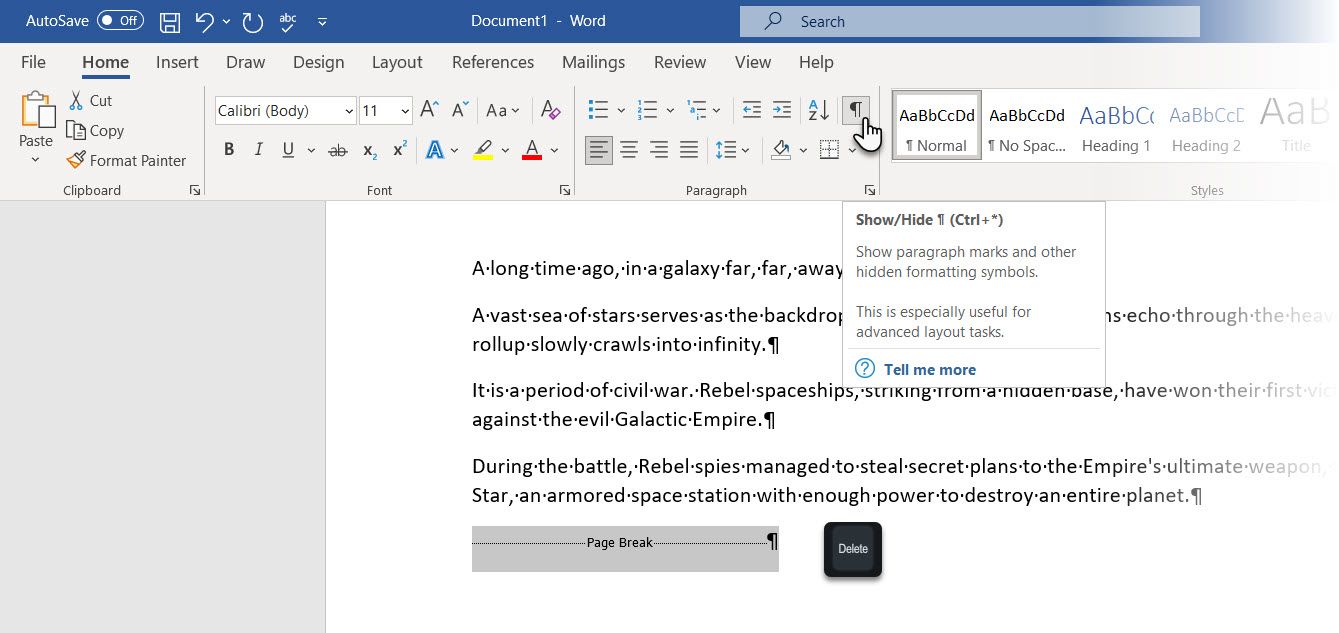The height and width of the screenshot is (633, 1339).
Task: Open the File tab
Action: pos(33,62)
